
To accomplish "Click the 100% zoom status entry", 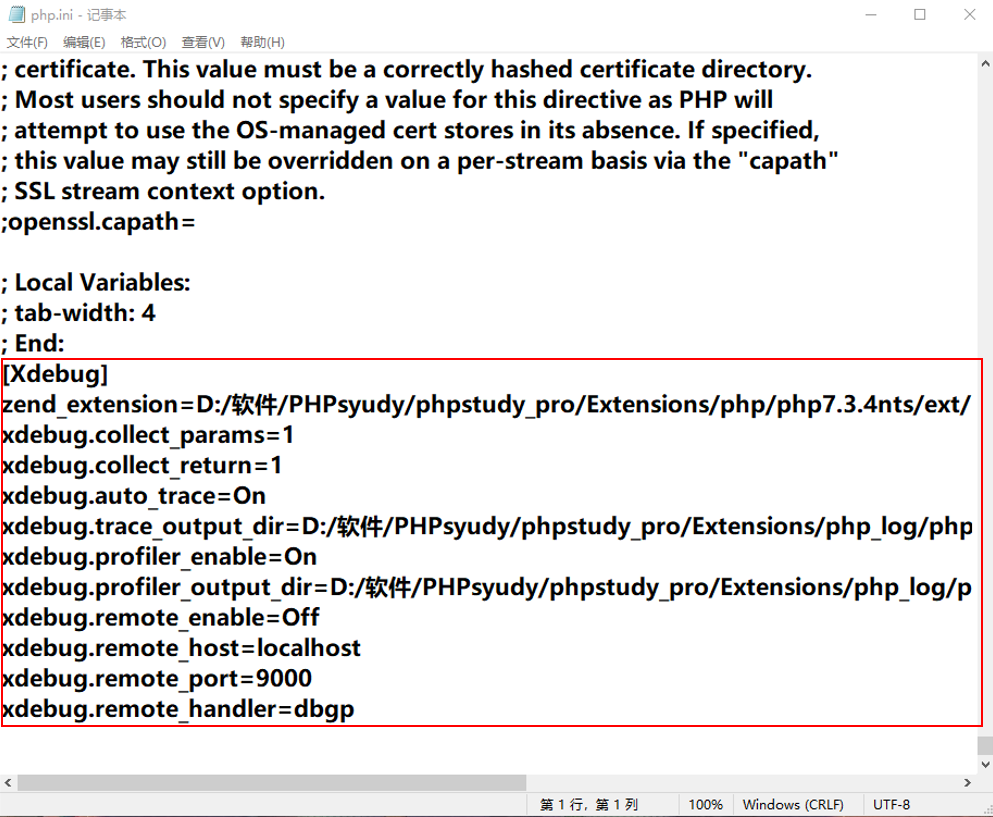I will 705,804.
